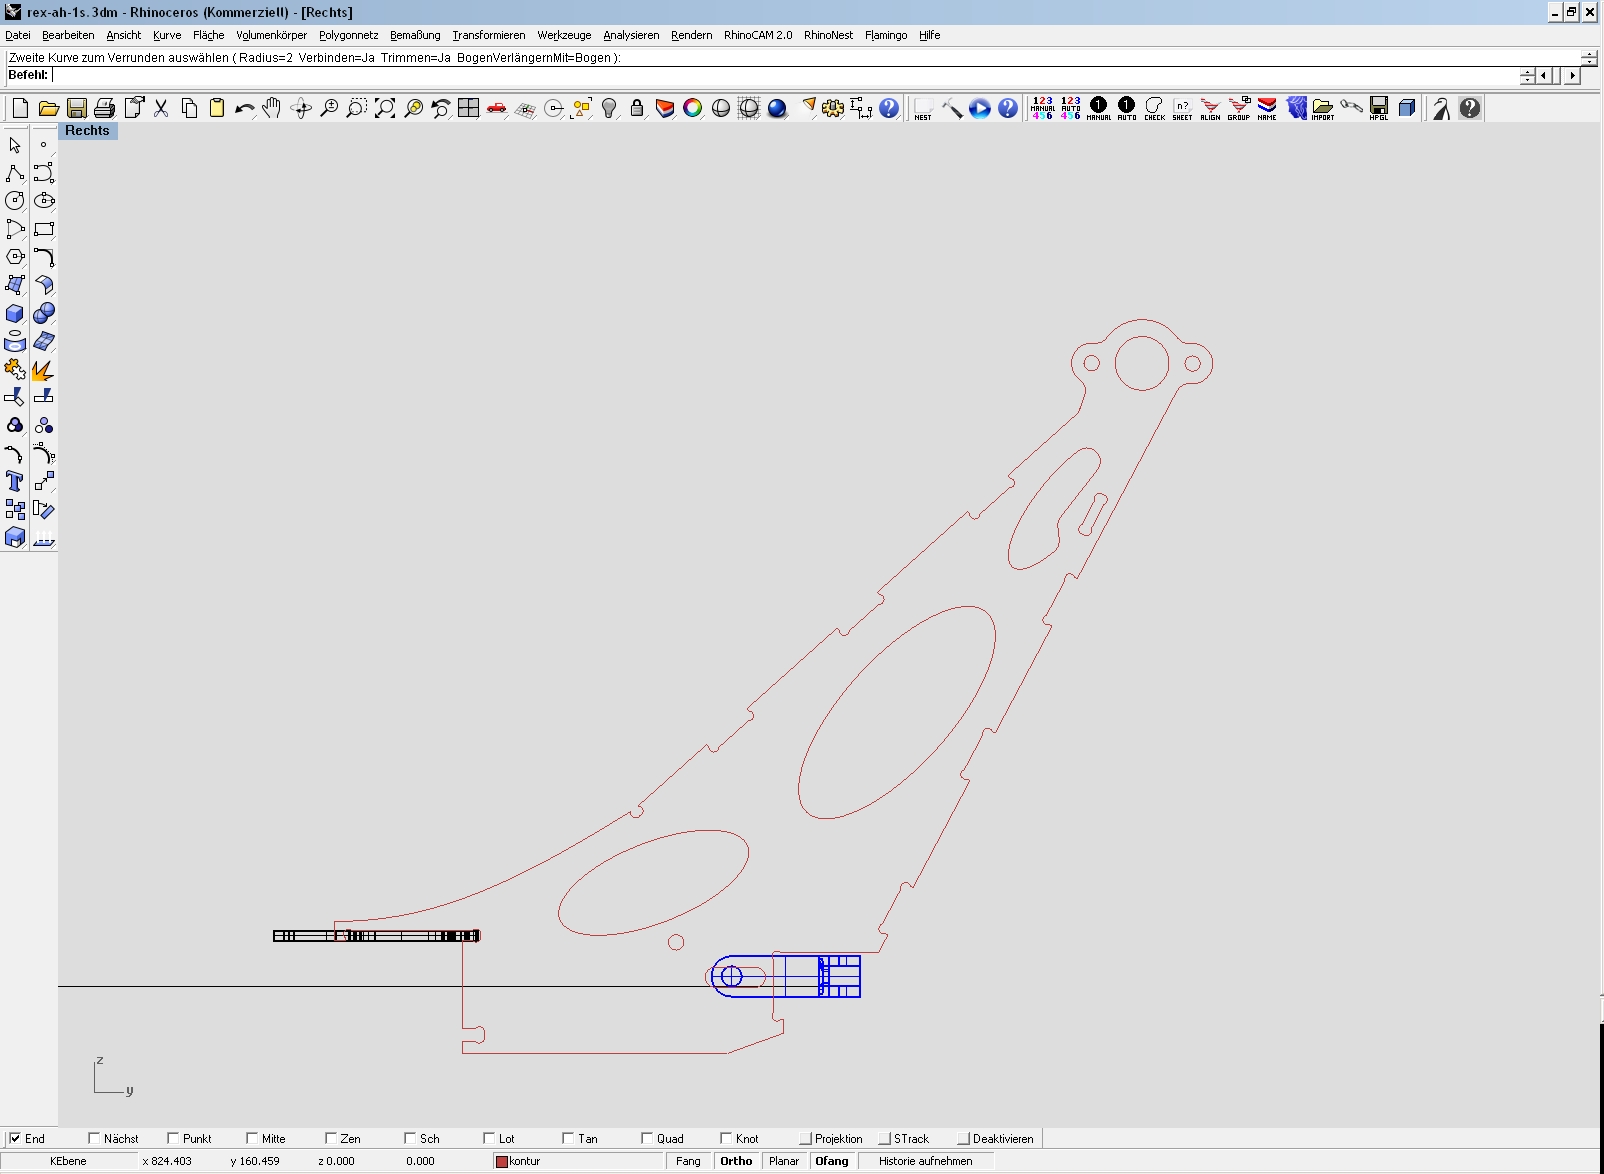The image size is (1604, 1174).
Task: Enable the Mitte object snap
Action: tap(252, 1138)
